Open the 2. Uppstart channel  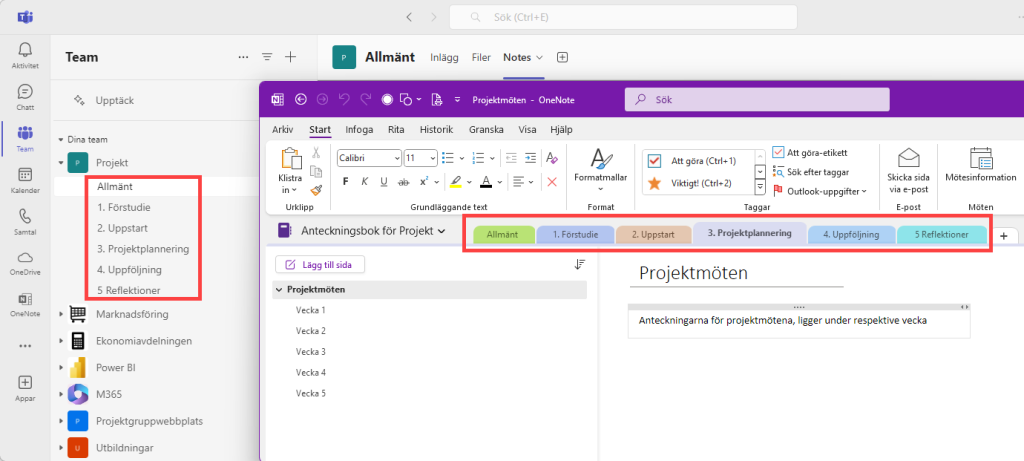click(x=122, y=229)
